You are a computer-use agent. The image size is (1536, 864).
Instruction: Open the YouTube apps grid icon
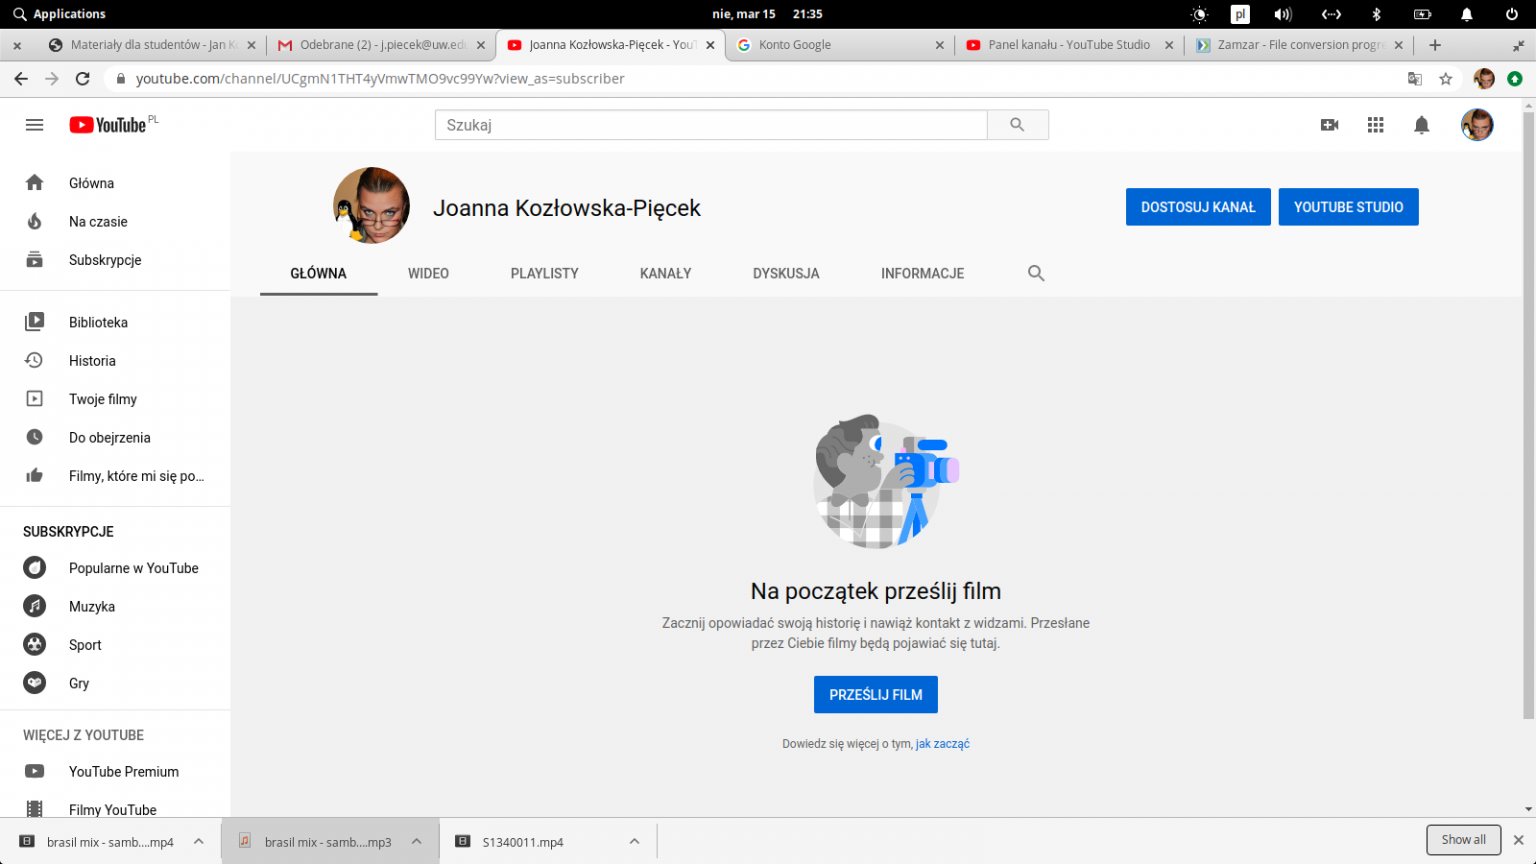click(1376, 125)
